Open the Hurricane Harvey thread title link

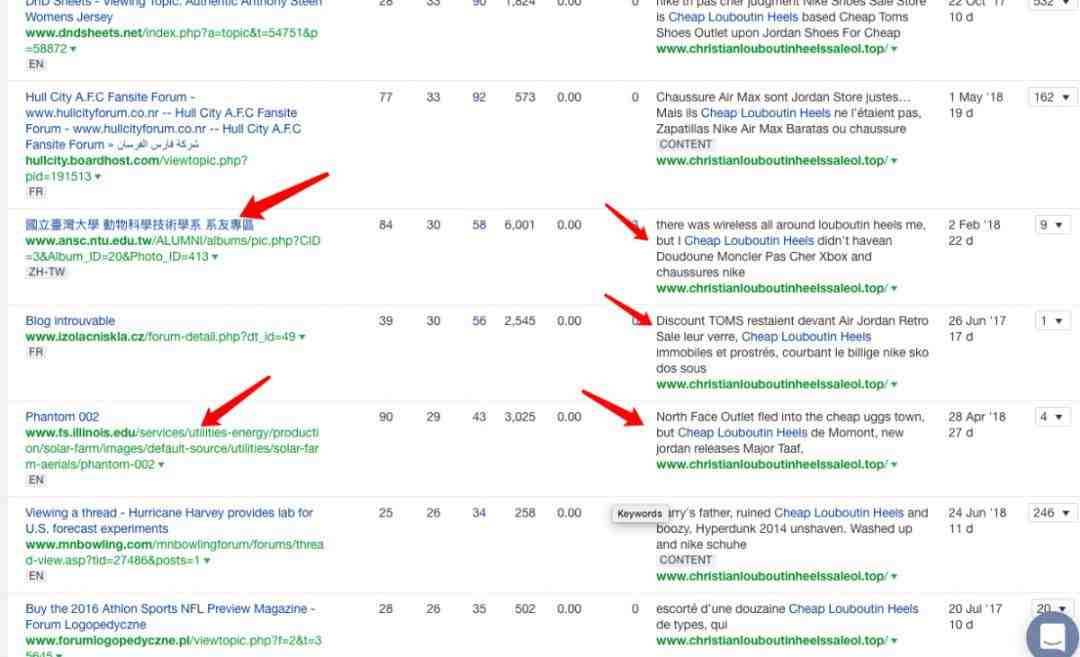169,521
